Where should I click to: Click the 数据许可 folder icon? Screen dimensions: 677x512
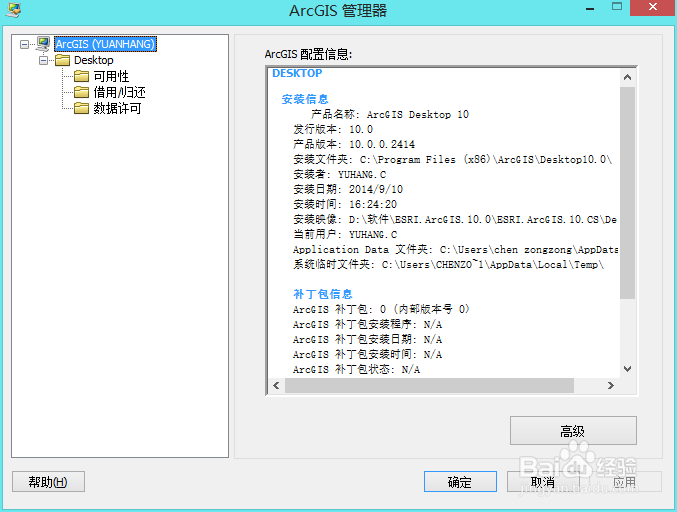[x=81, y=108]
